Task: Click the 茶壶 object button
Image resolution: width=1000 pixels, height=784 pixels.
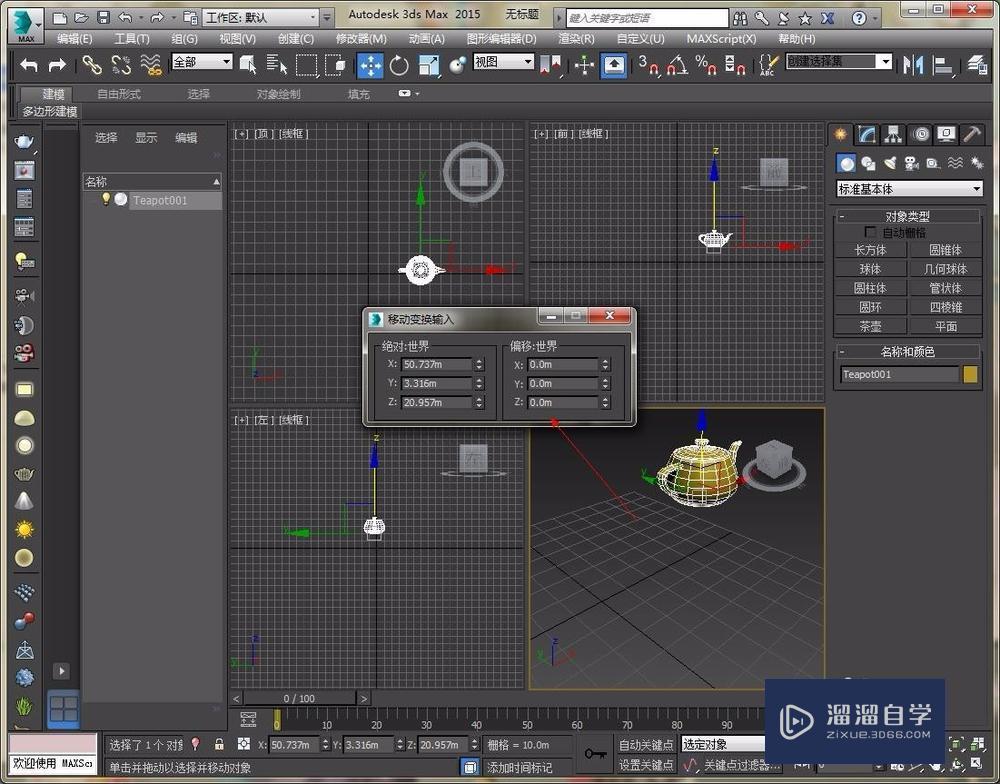Action: point(870,326)
